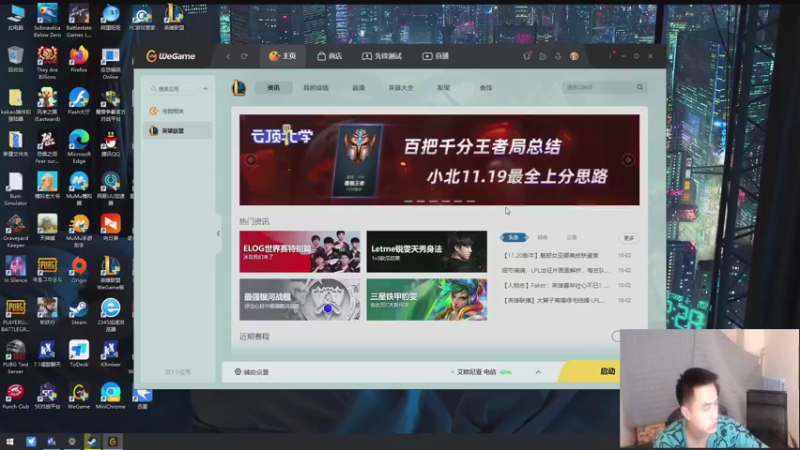Open Microsoft Edge desktop shortcut
The image size is (800, 450).
pos(79,146)
